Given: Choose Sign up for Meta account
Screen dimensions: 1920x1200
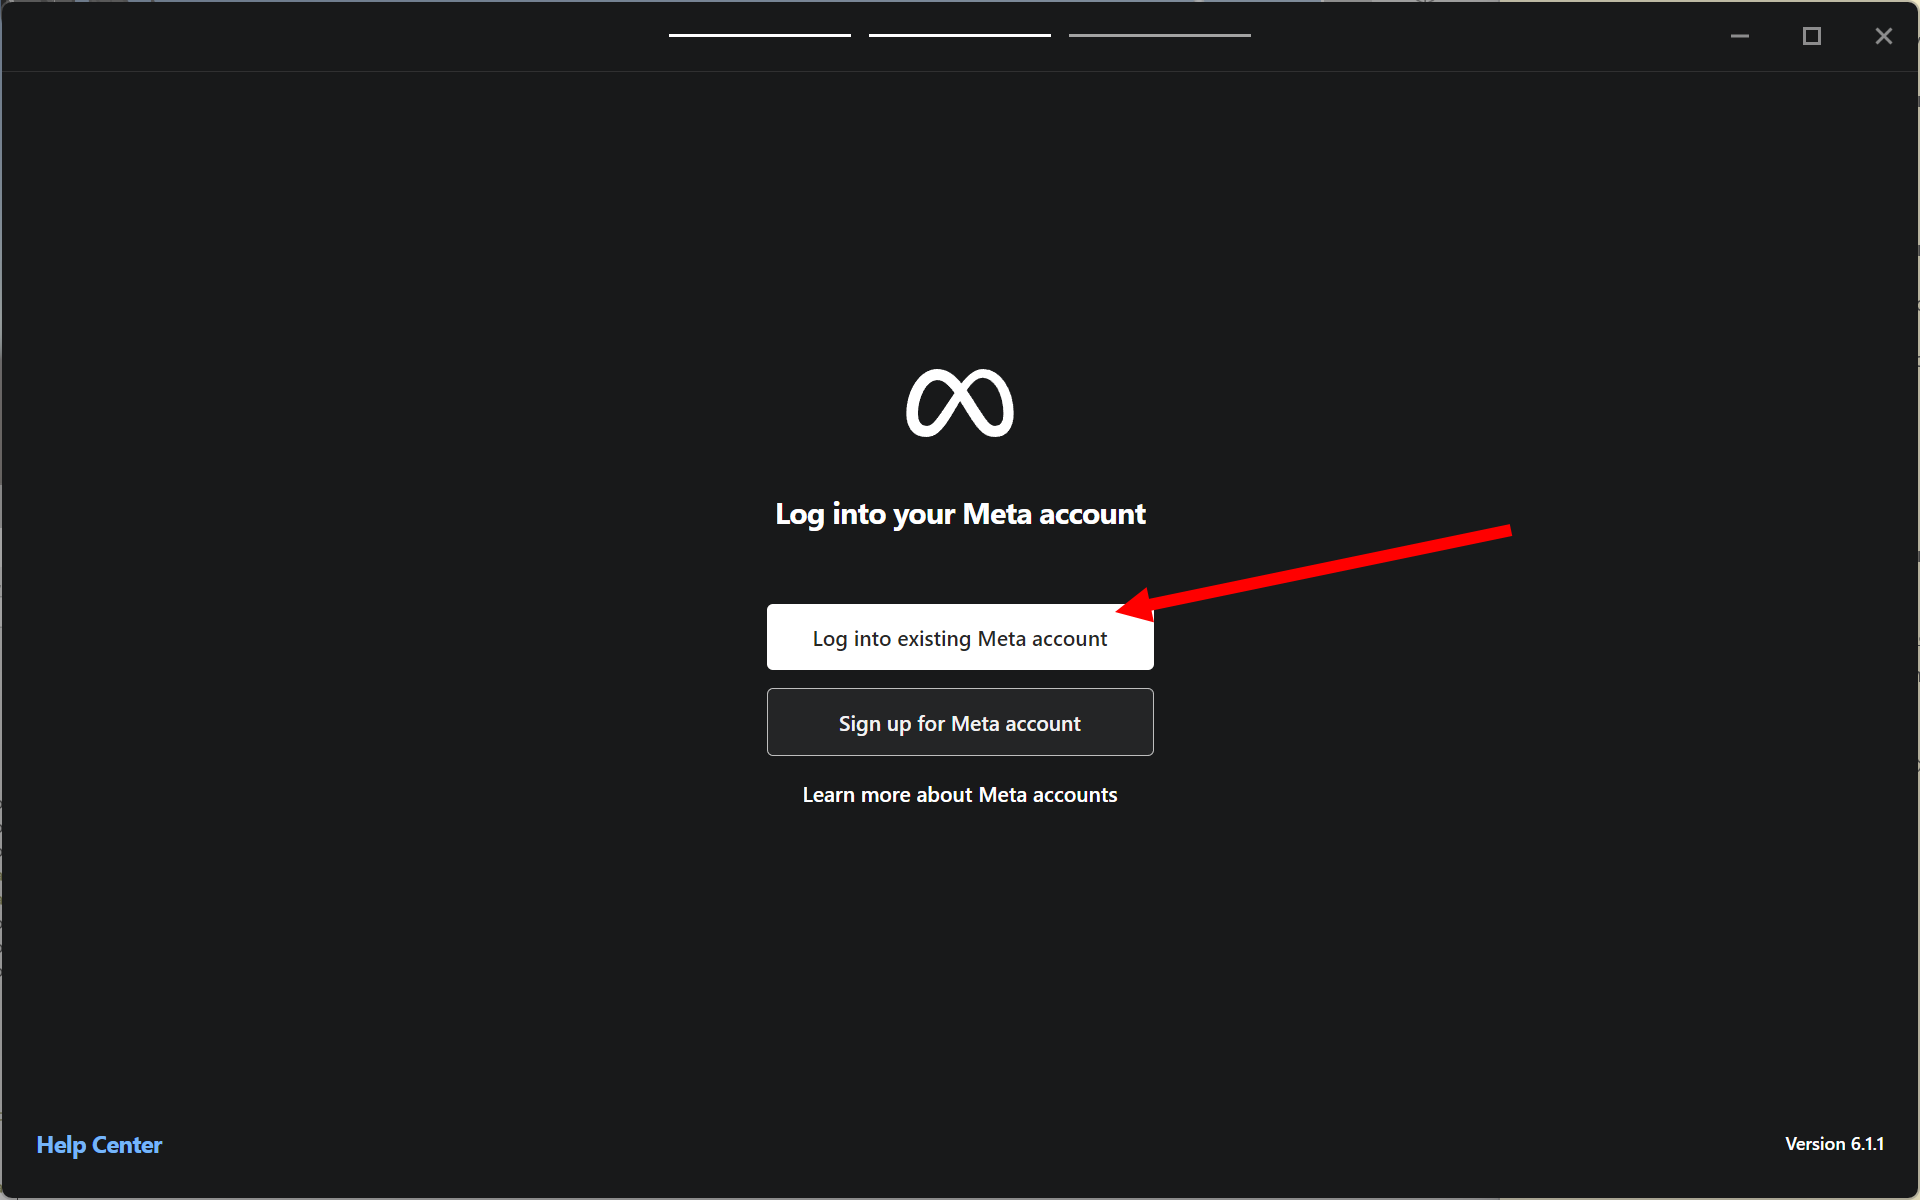Looking at the screenshot, I should (960, 722).
